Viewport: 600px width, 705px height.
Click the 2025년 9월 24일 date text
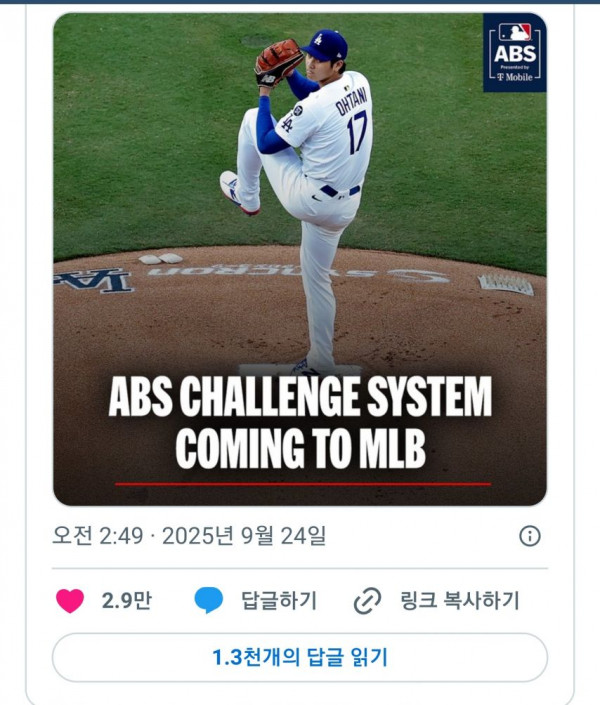[244, 536]
